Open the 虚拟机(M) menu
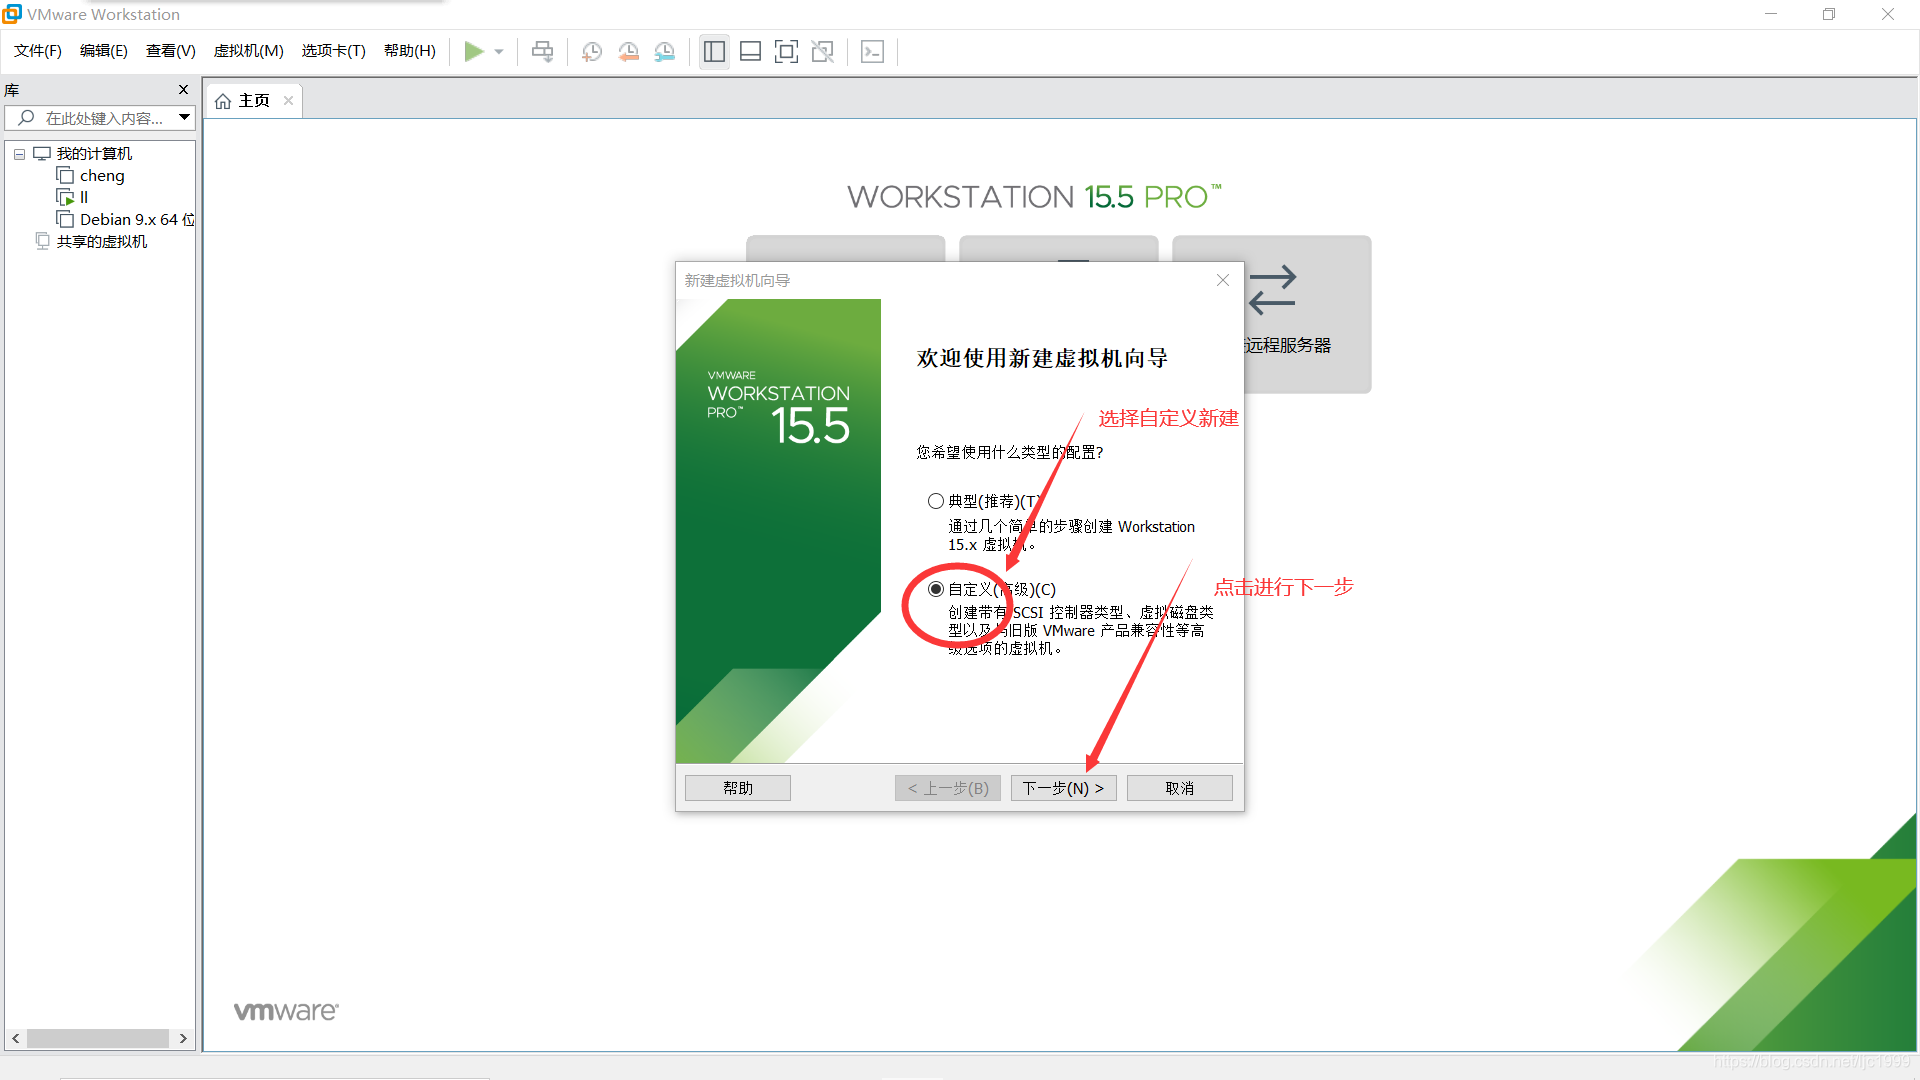The height and width of the screenshot is (1080, 1920). [249, 51]
